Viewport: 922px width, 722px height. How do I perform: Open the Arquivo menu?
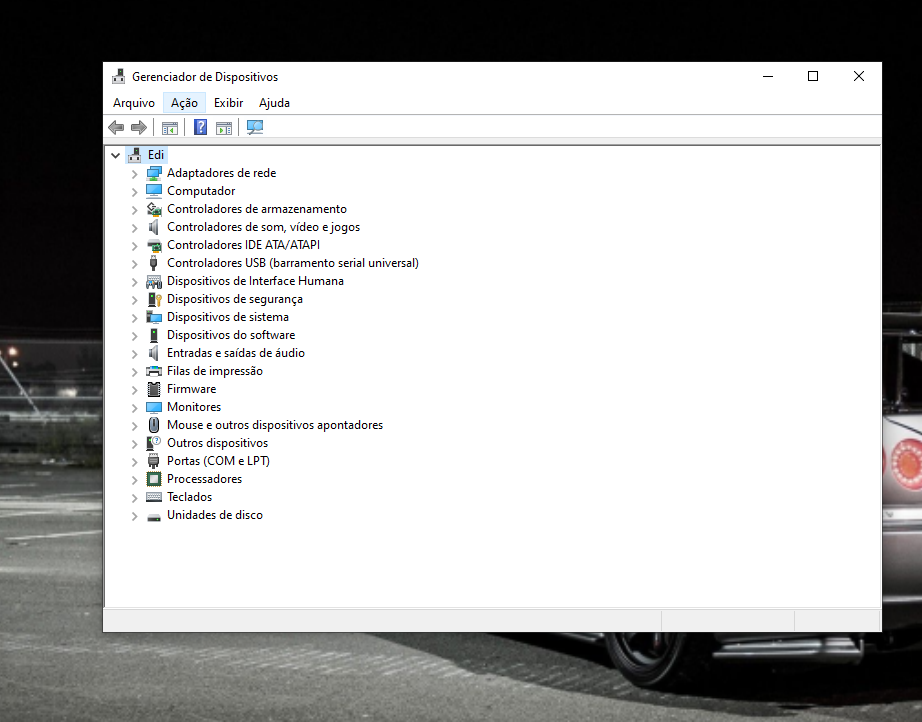[x=134, y=103]
